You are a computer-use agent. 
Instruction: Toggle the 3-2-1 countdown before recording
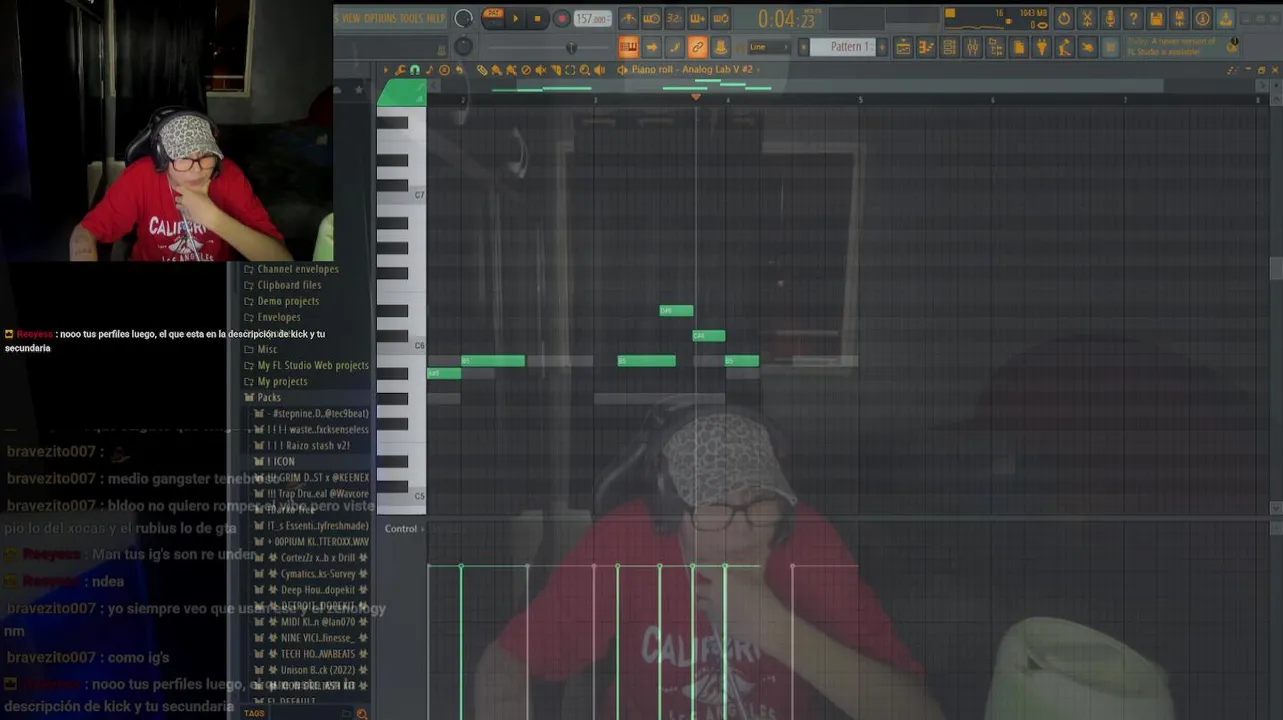pyautogui.click(x=674, y=18)
